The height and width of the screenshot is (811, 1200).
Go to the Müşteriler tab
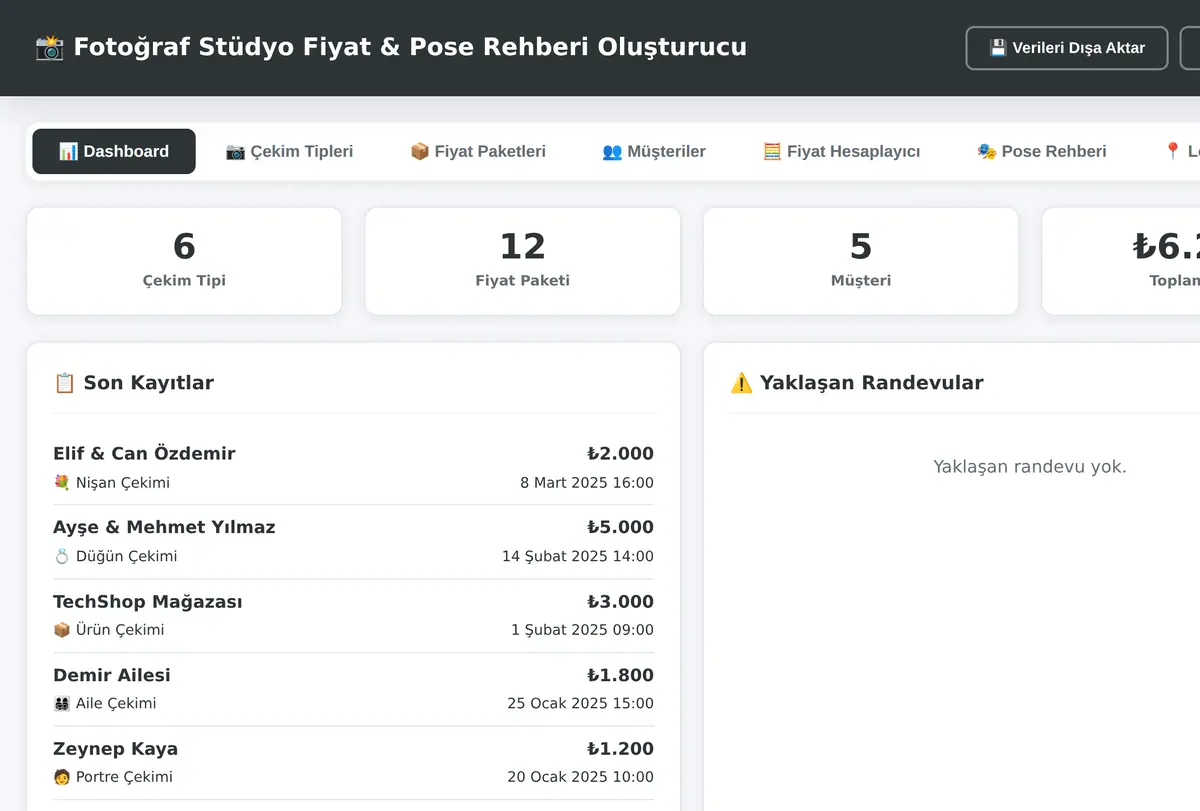point(654,152)
